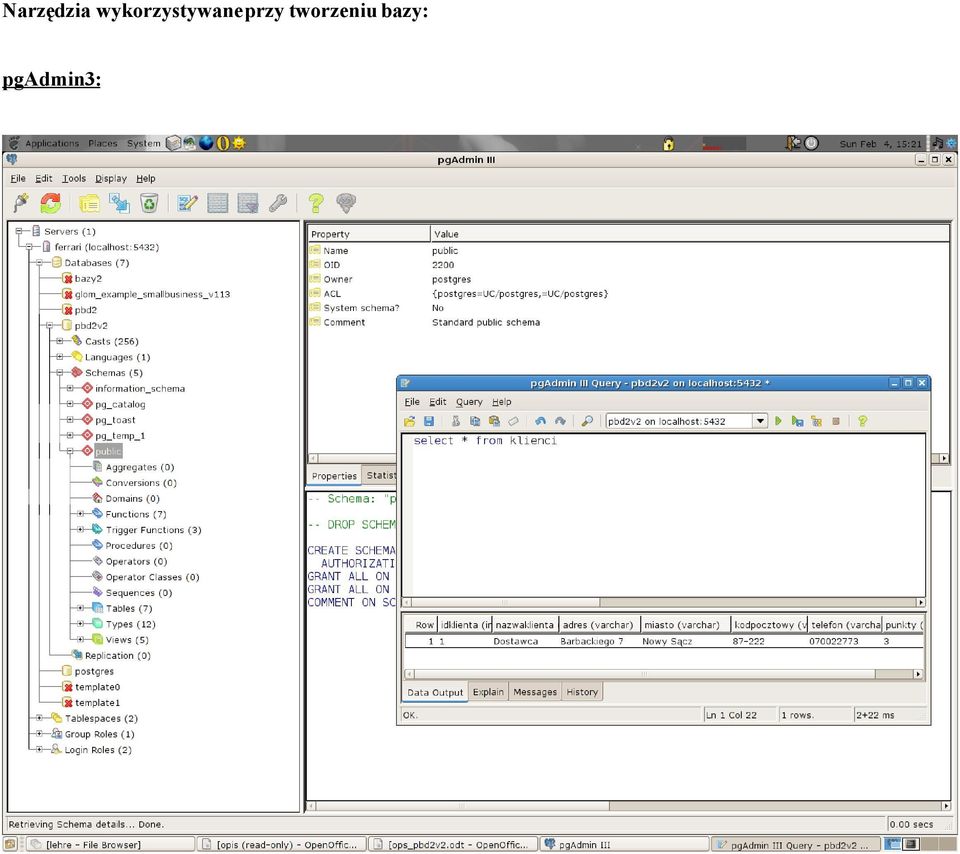Viewport: 960px width, 854px height.
Task: Expand the Casts (256) node
Action: [x=59, y=341]
